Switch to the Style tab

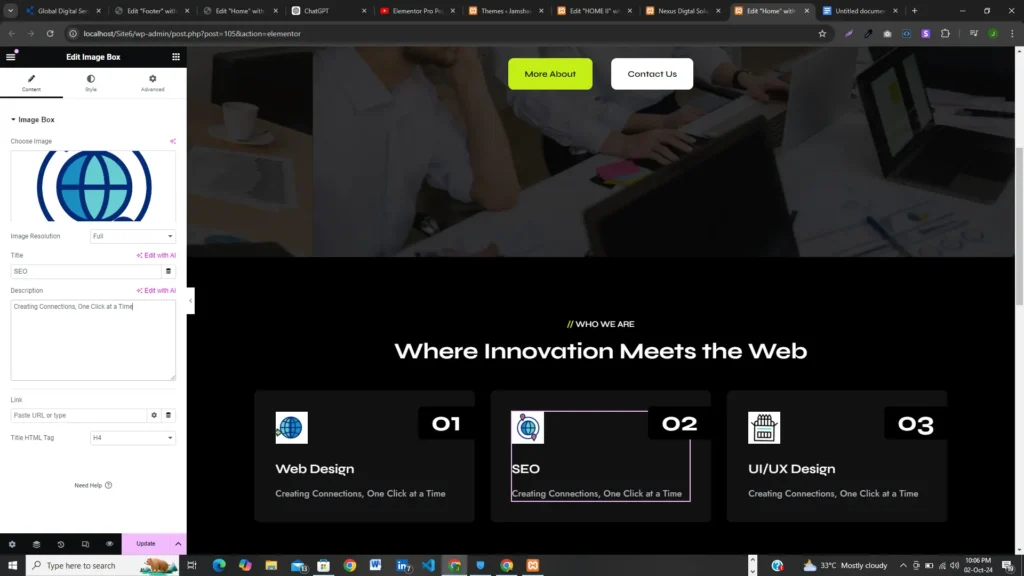[91, 83]
